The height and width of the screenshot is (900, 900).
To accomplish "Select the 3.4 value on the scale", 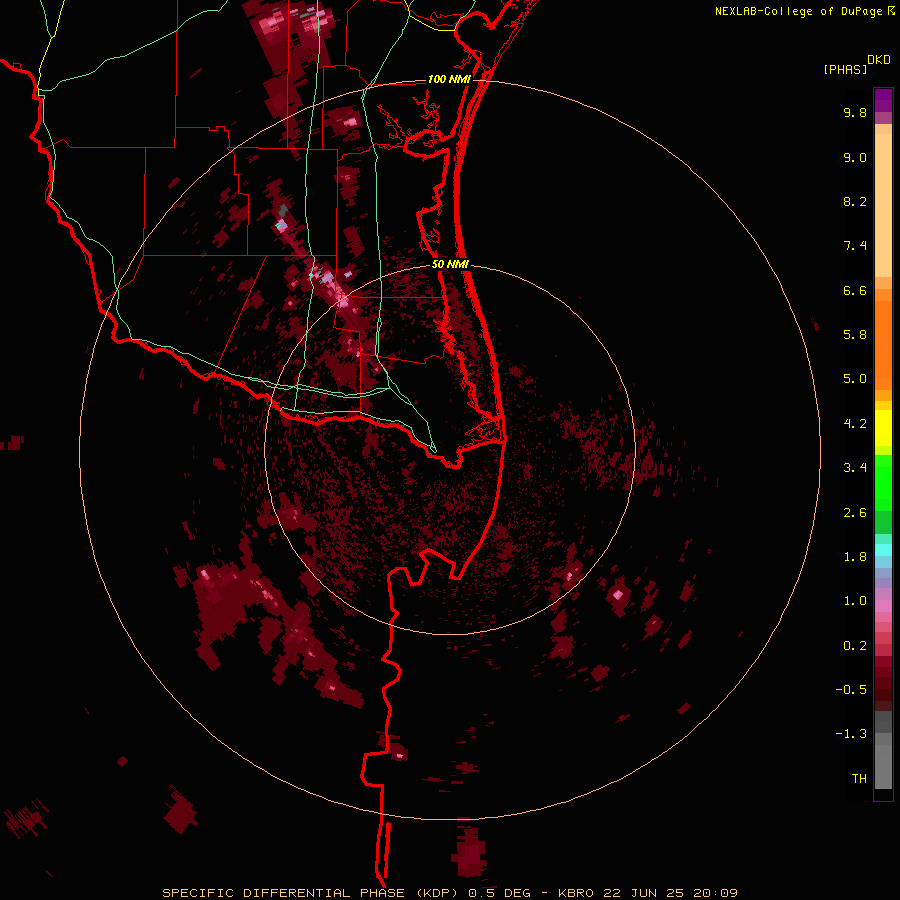I will (x=855, y=468).
